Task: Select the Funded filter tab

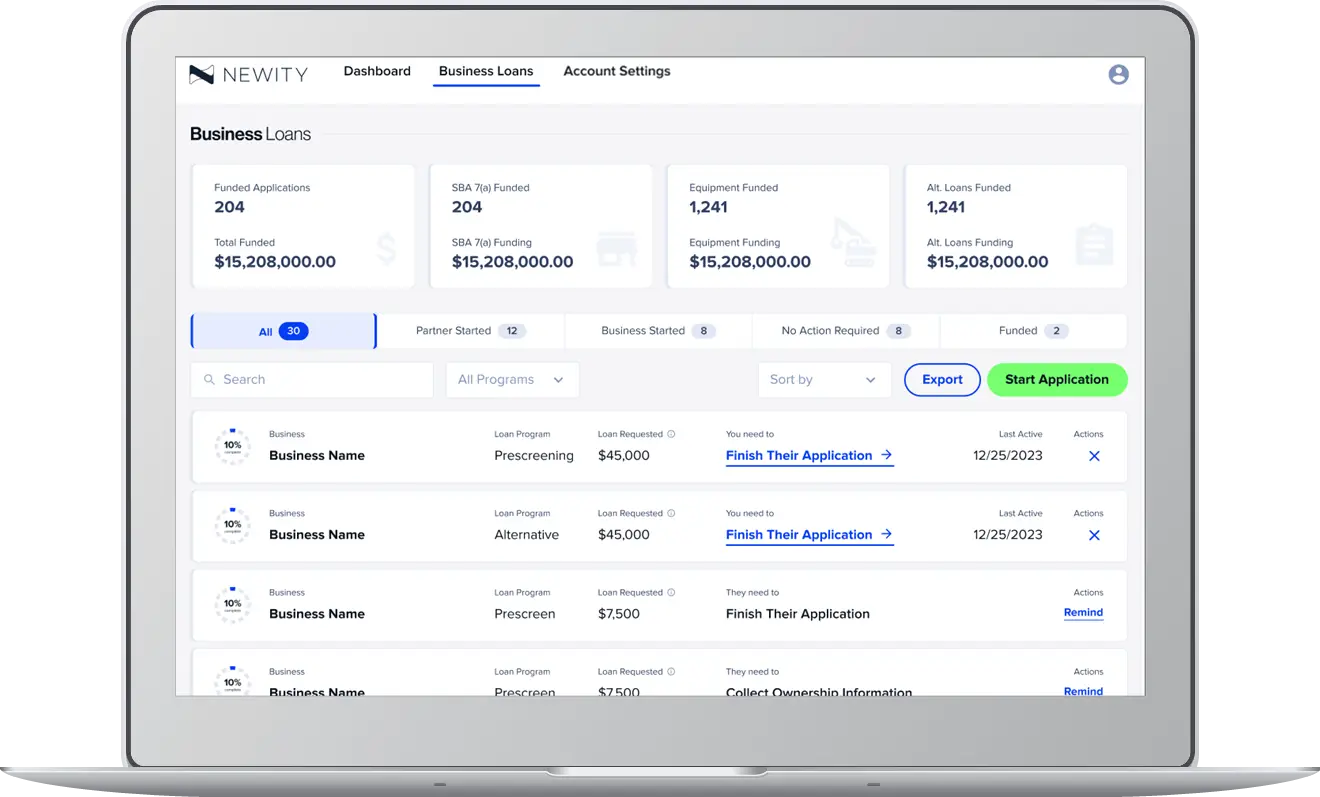Action: (x=1033, y=331)
